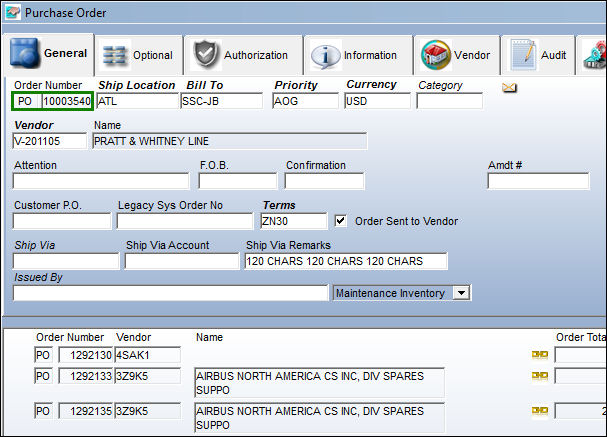Click the PO type cell for order 1292130
Image resolution: width=607 pixels, height=437 pixels.
(x=43, y=355)
